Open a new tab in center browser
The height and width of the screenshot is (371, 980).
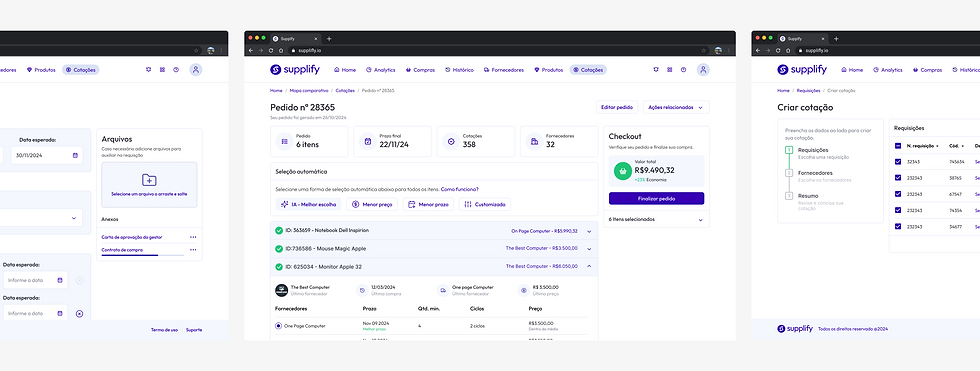point(329,39)
